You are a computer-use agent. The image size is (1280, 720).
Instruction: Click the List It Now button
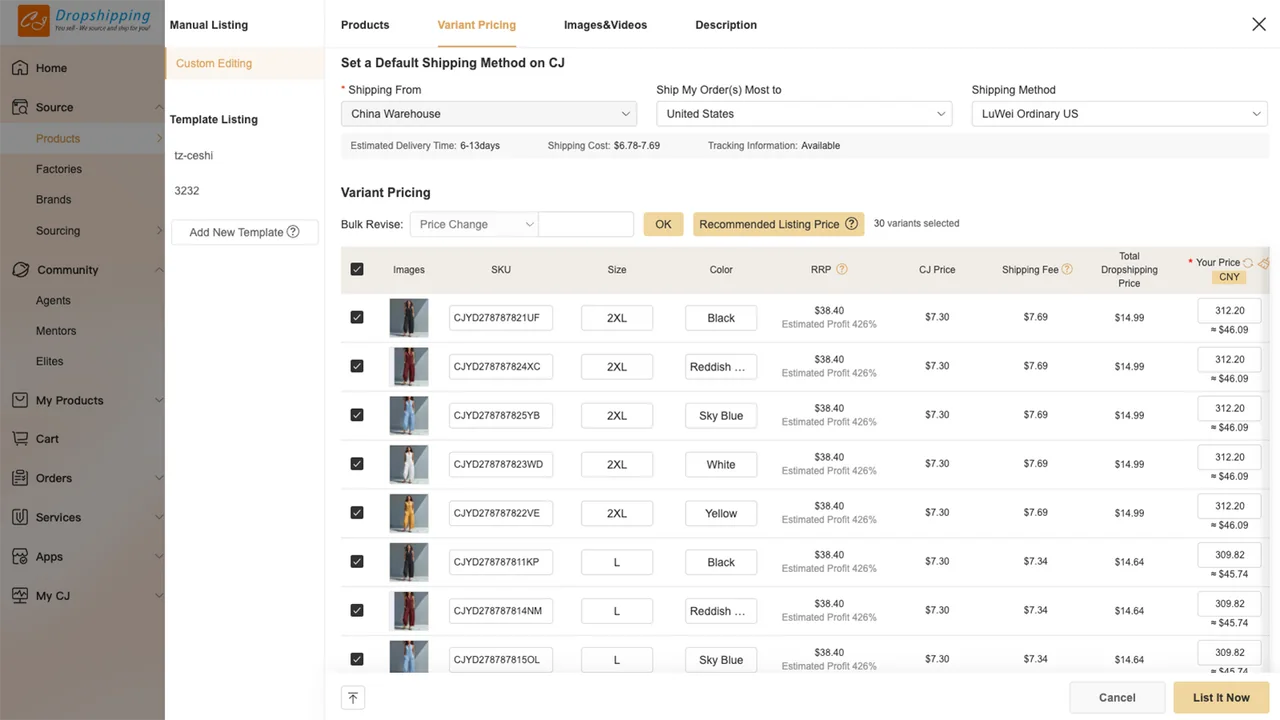tap(1221, 698)
